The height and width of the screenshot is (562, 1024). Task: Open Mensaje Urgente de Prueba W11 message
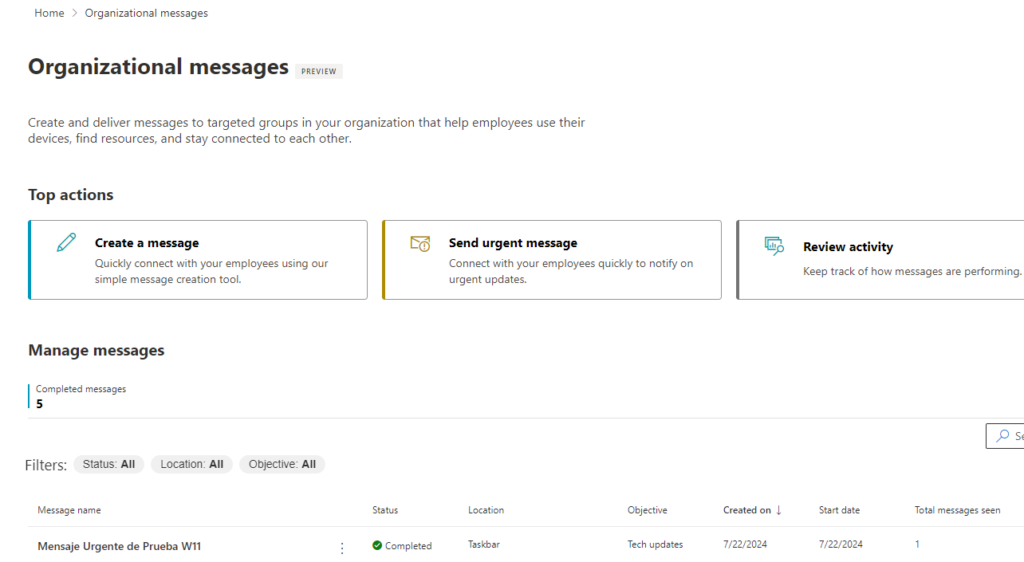pos(119,546)
